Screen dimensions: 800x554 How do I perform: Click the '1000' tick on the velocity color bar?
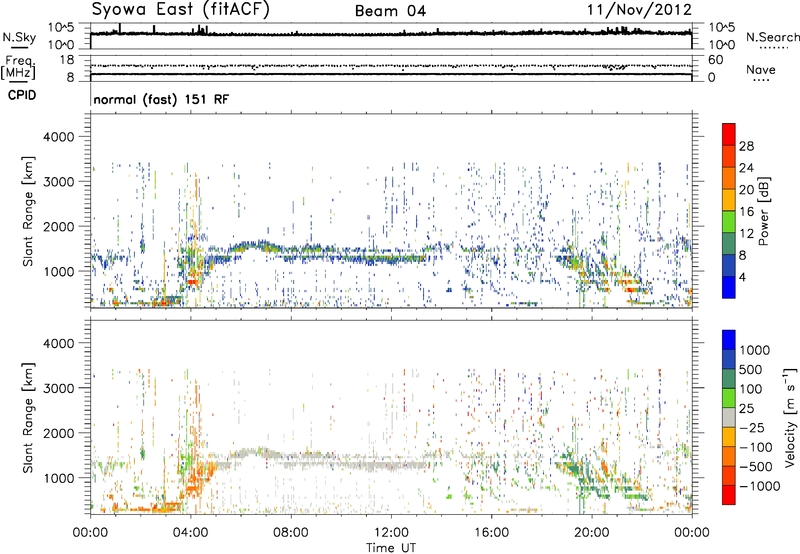(x=755, y=350)
